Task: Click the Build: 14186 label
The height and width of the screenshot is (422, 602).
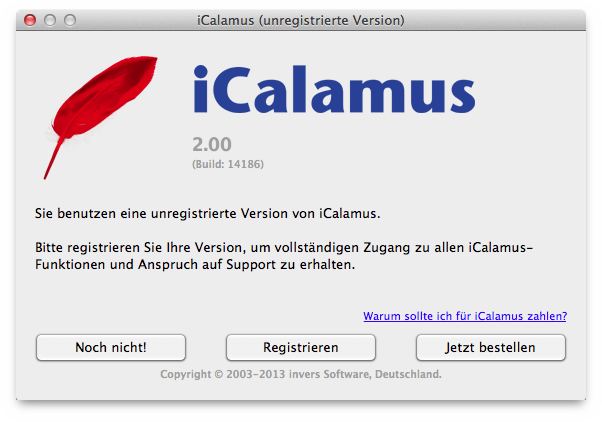Action: [228, 164]
